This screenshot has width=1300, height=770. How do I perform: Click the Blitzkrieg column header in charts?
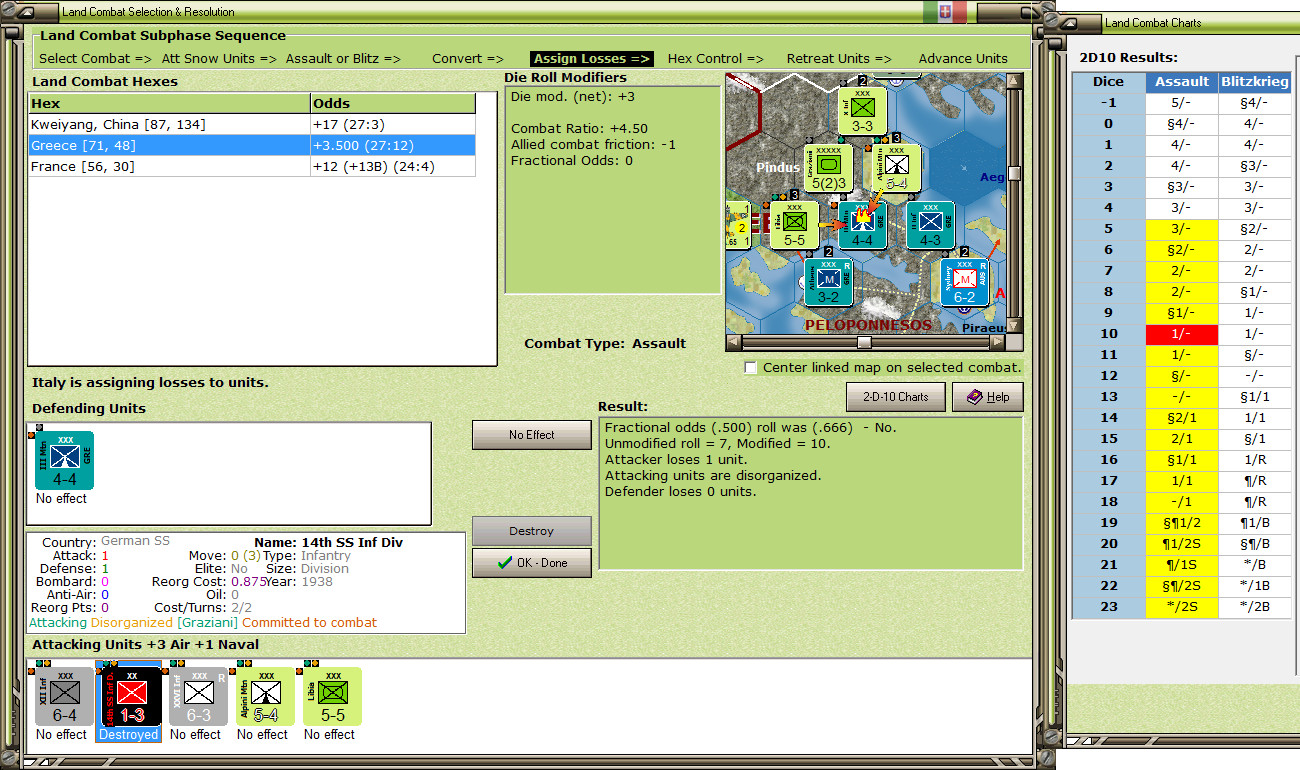(x=1254, y=82)
